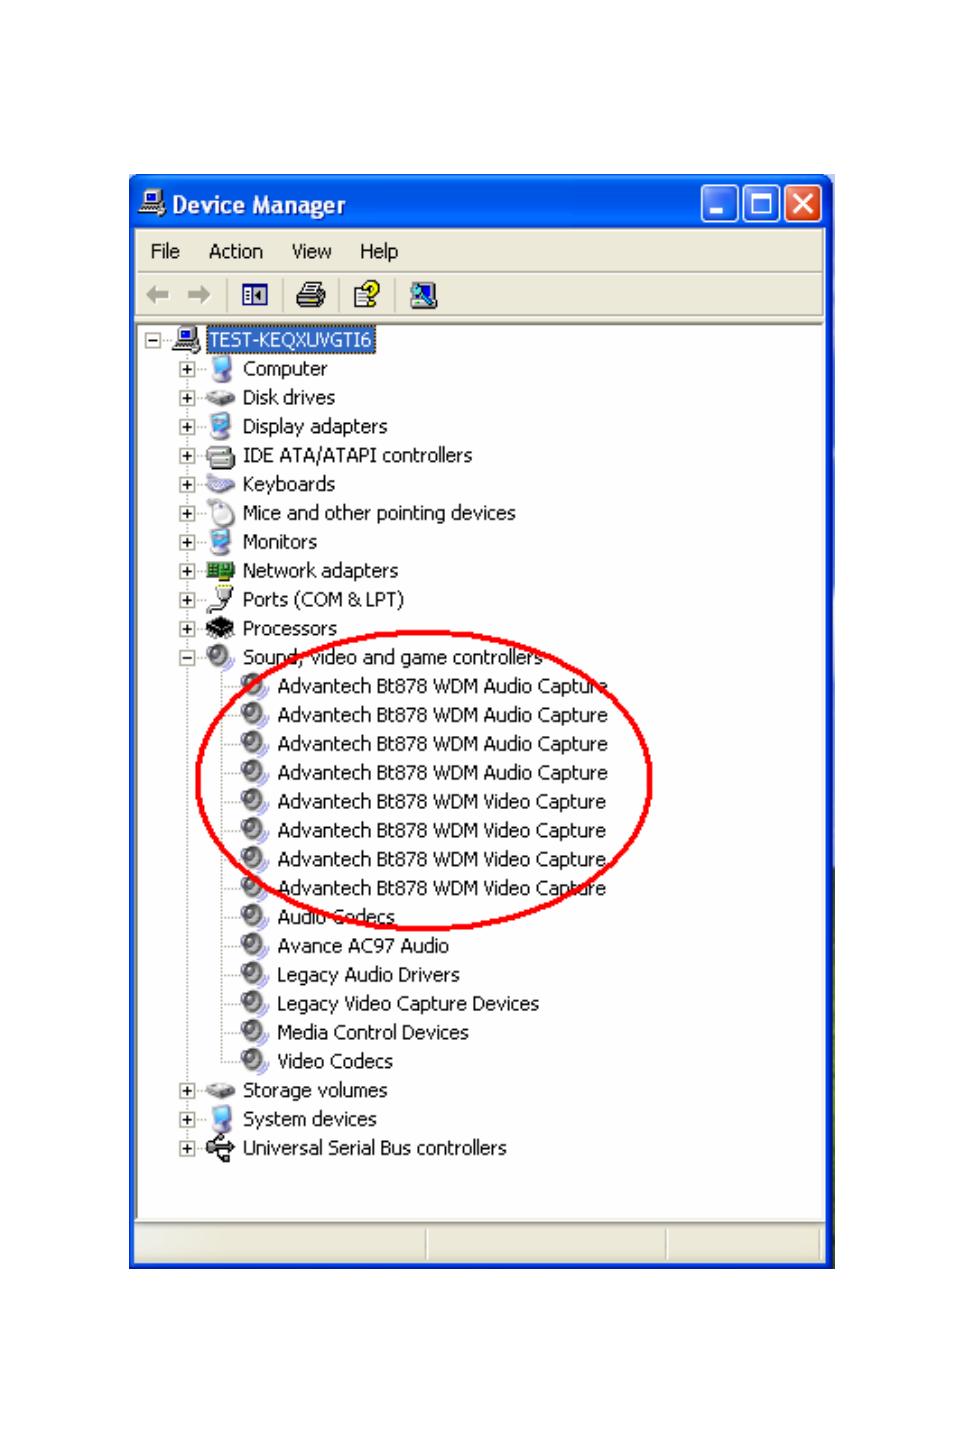
Task: Click the IDE ATA/ATAPI controllers icon
Action: click(x=221, y=456)
